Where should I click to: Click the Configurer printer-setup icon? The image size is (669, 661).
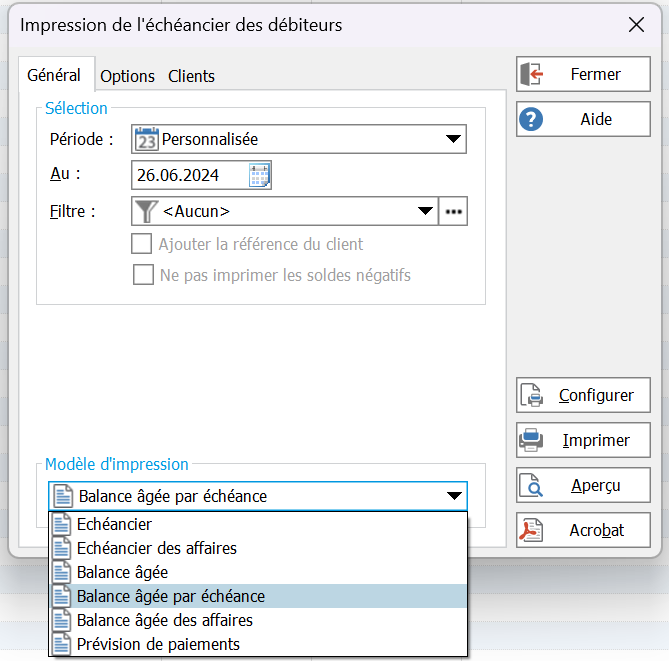coord(531,395)
